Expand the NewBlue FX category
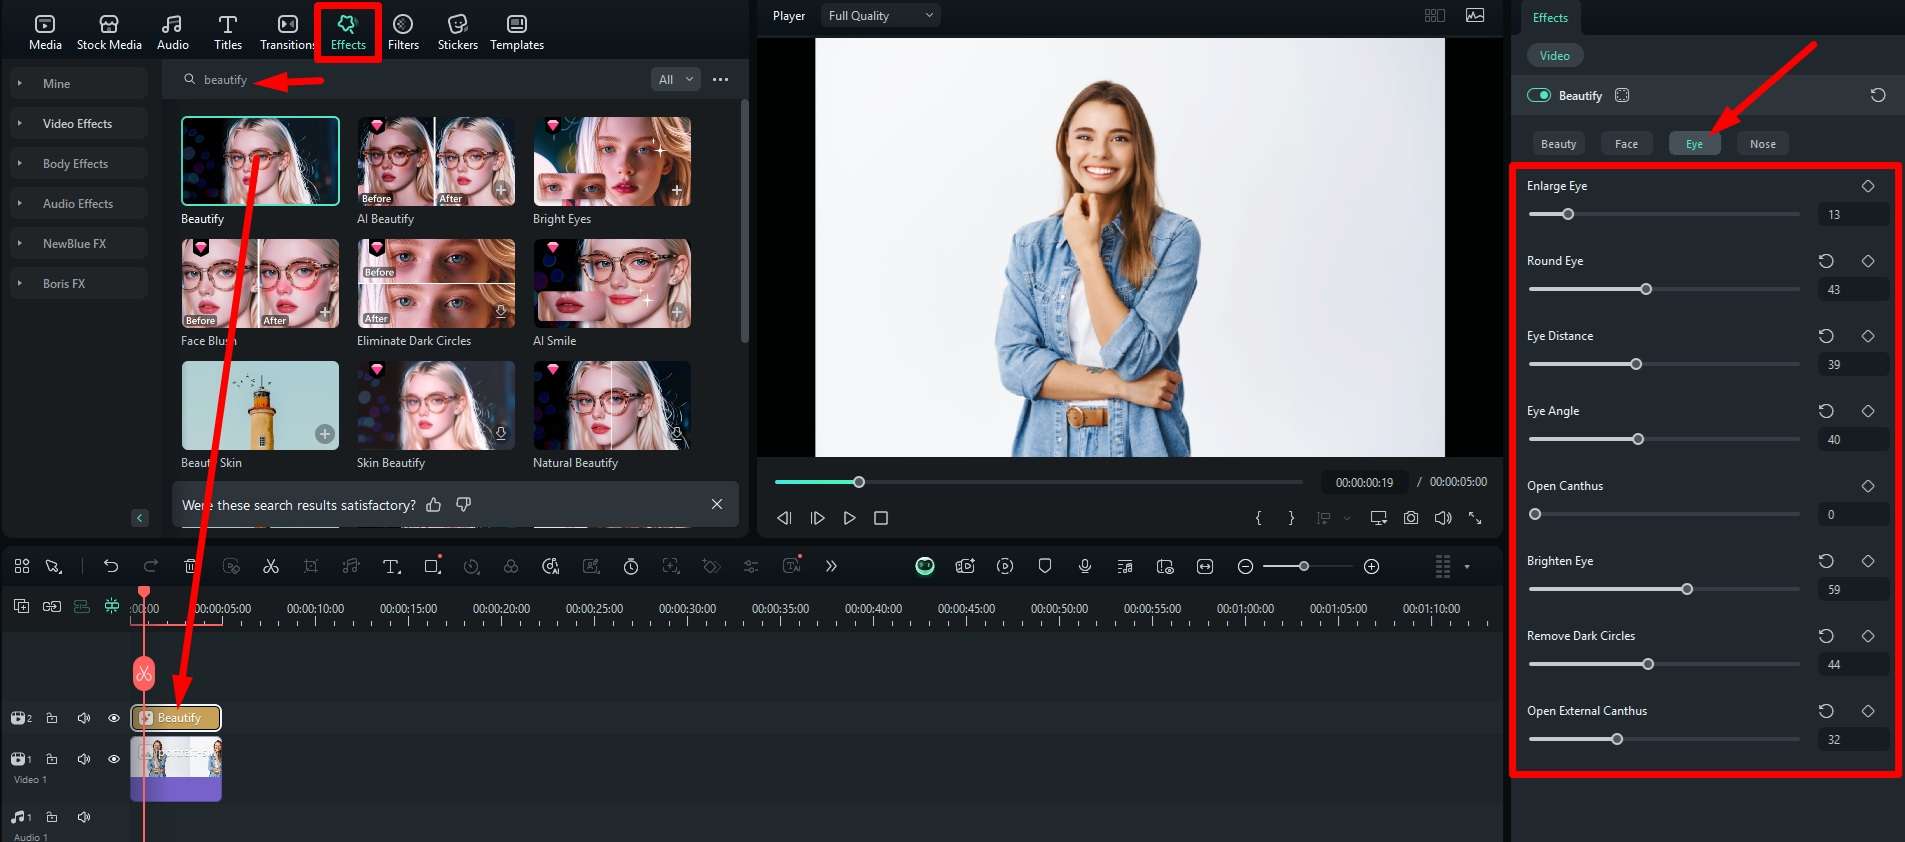 tap(79, 244)
